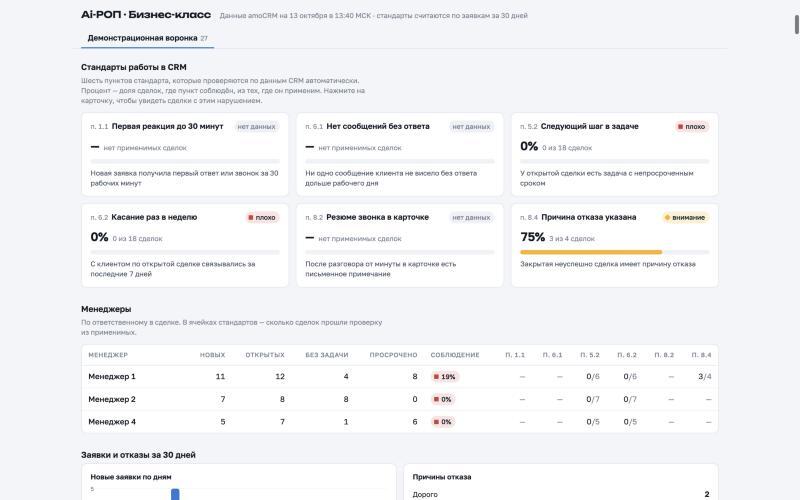
Task: Click the внимание badge on Причина отказа card
Action: 685,217
